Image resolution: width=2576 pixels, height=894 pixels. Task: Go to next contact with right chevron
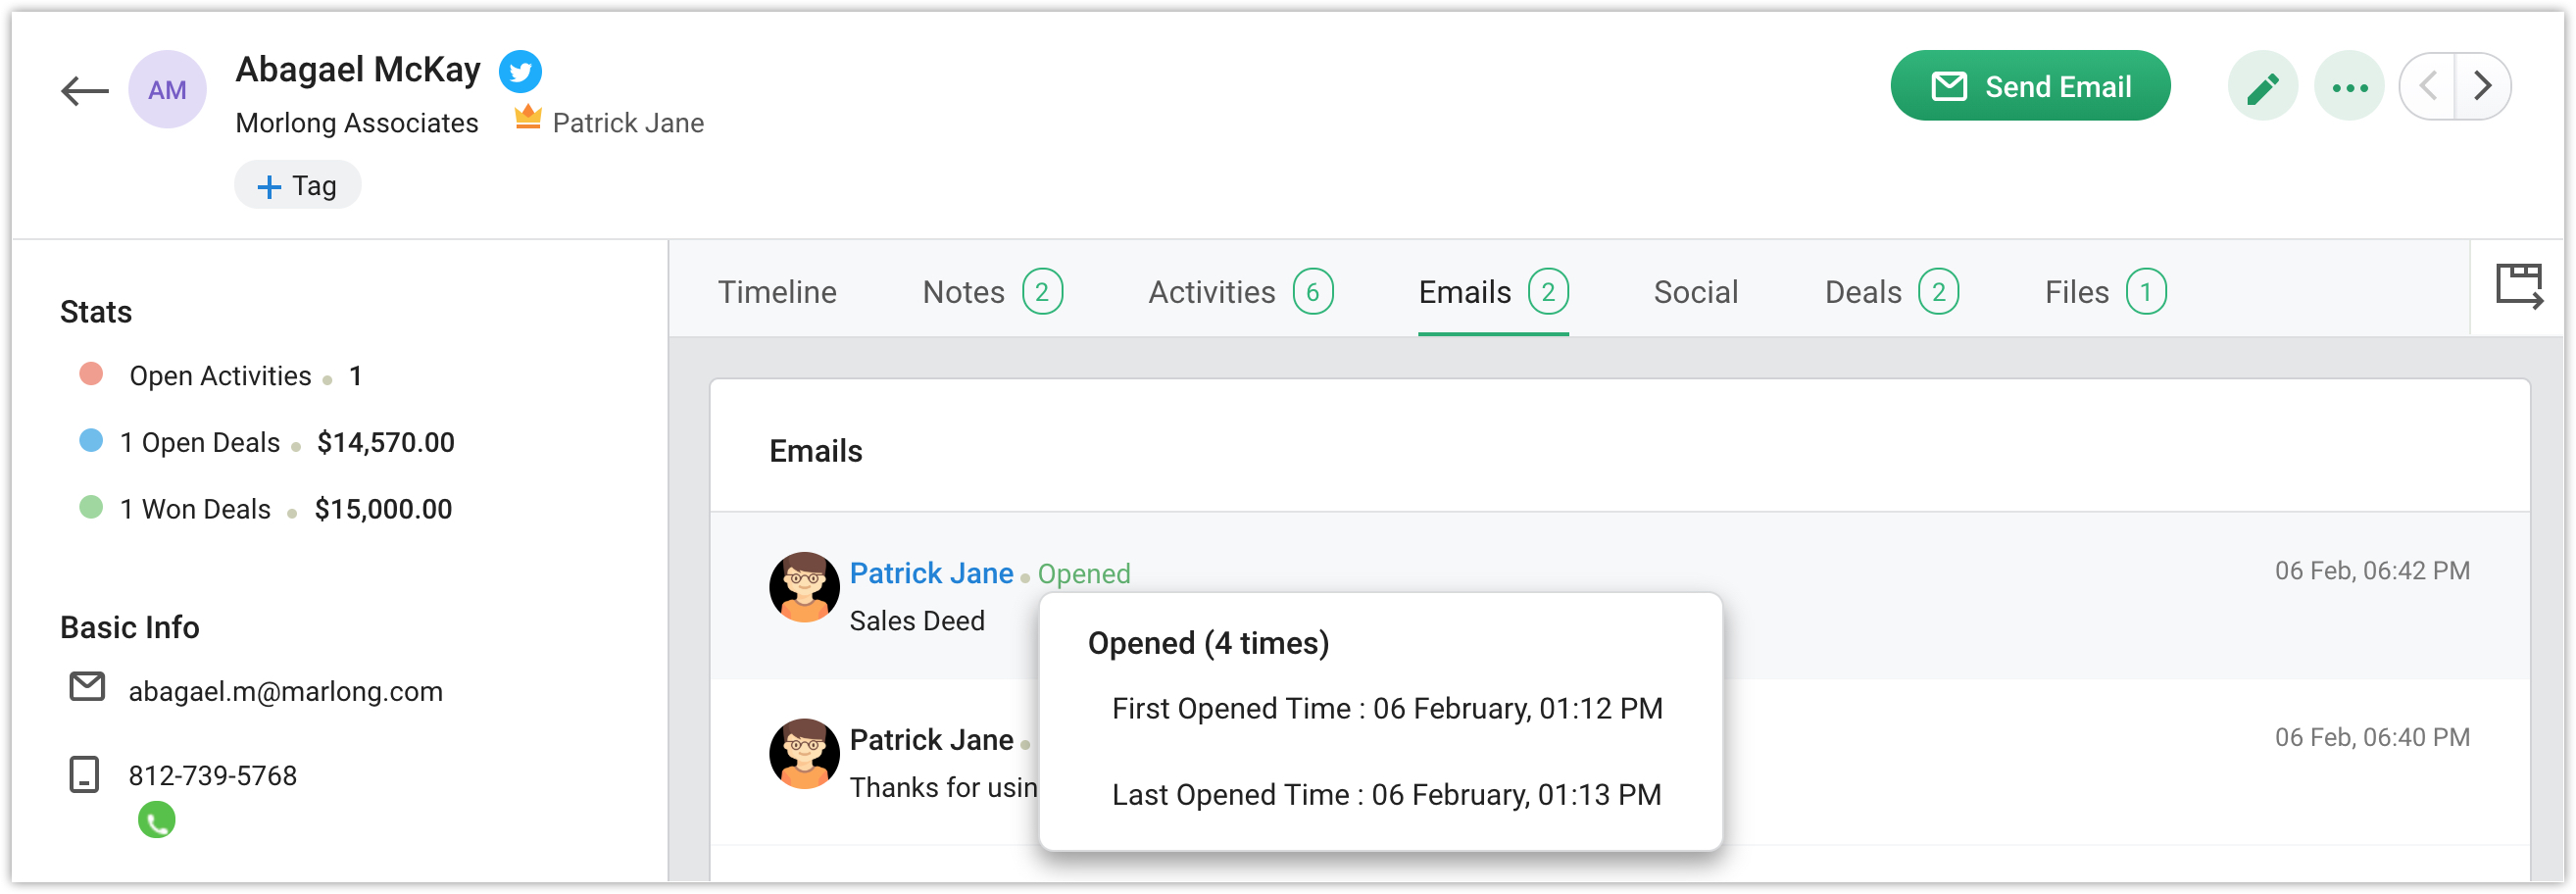(2482, 87)
